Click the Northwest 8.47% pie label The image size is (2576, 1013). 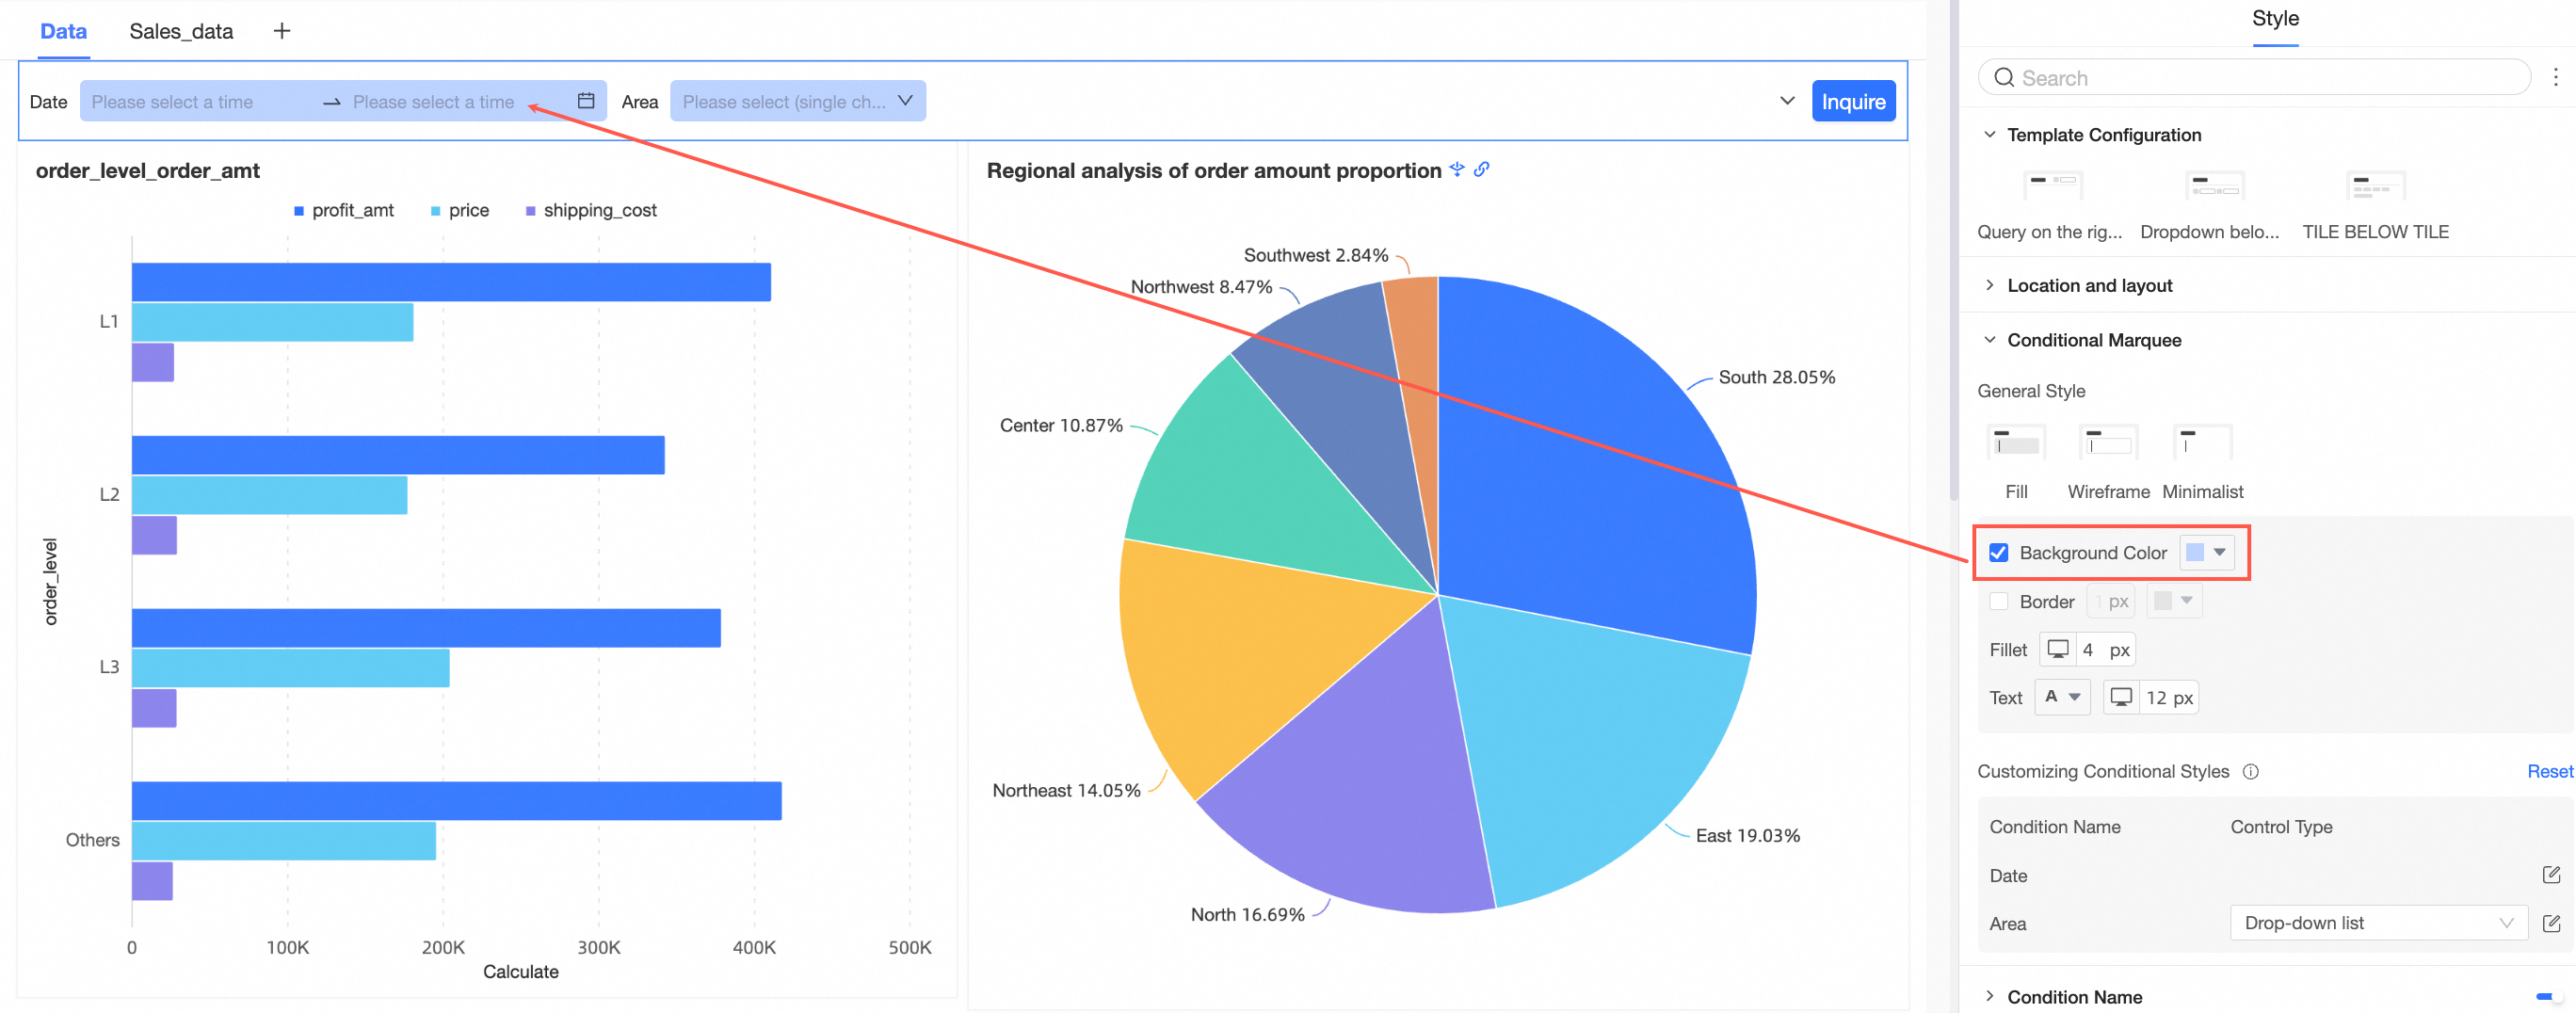point(1201,287)
